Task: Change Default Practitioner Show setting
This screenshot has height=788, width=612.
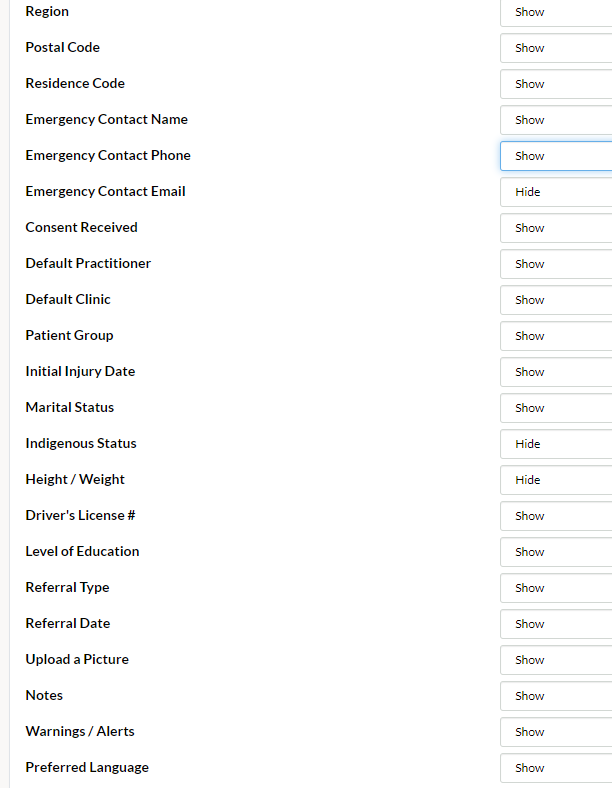Action: pyautogui.click(x=556, y=264)
